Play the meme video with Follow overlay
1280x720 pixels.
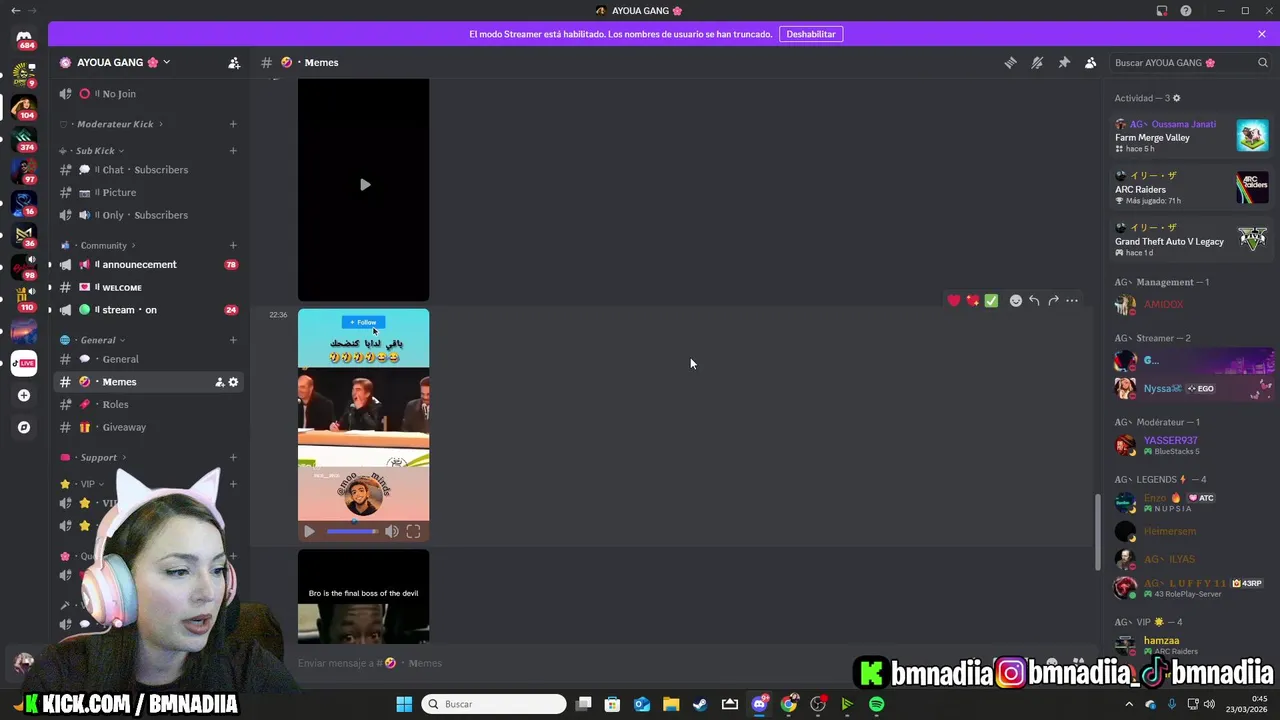[x=309, y=532]
